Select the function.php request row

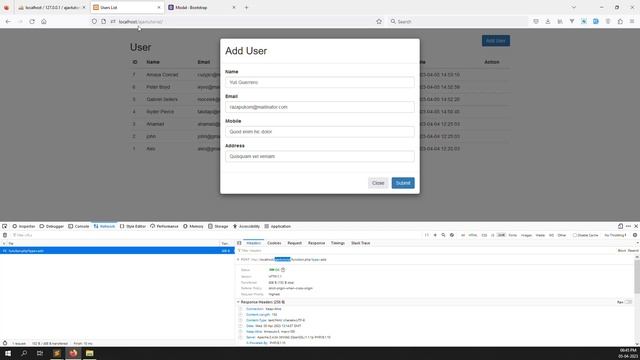tap(117, 251)
